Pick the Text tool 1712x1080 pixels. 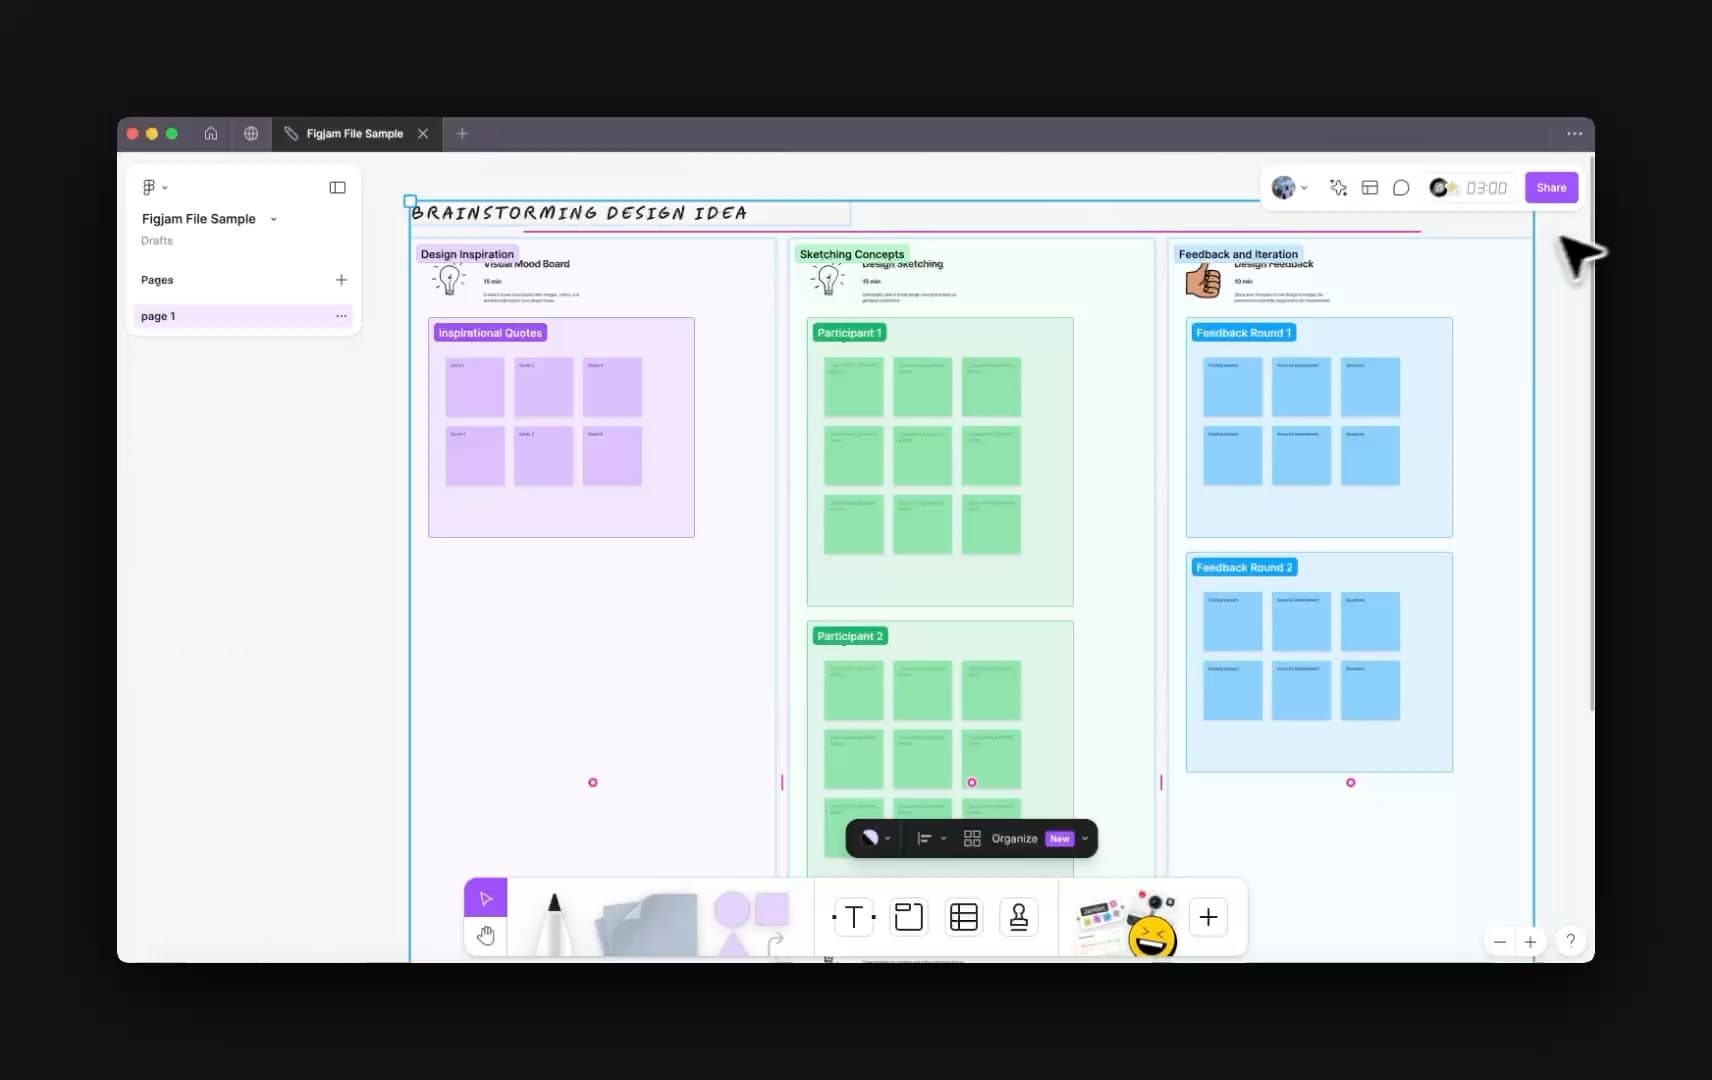853,917
